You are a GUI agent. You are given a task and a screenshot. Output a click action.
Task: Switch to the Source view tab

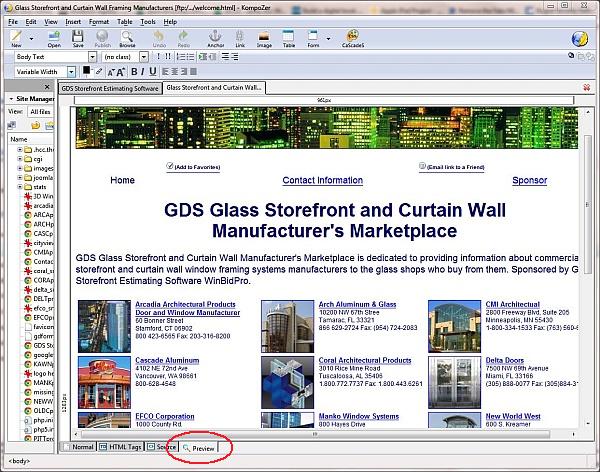click(x=162, y=447)
